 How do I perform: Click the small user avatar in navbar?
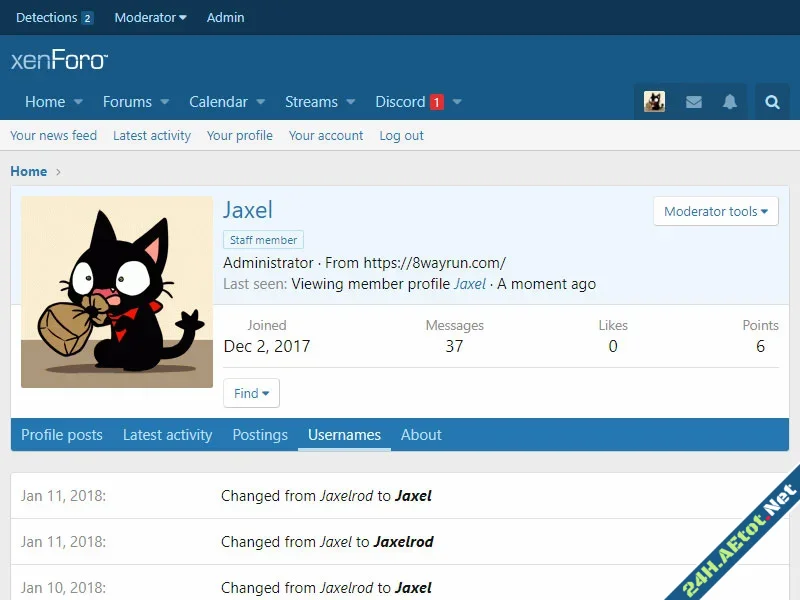(654, 102)
